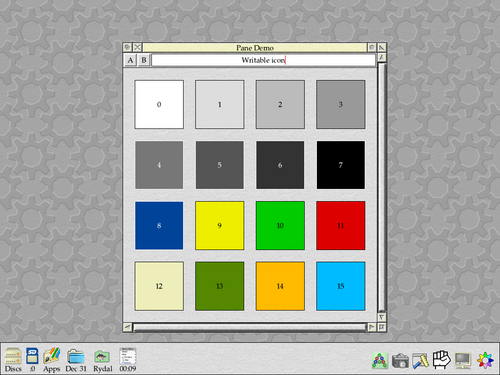Screen dimensions: 500x375
Task: Select the red colour swatch 11
Action: (341, 225)
